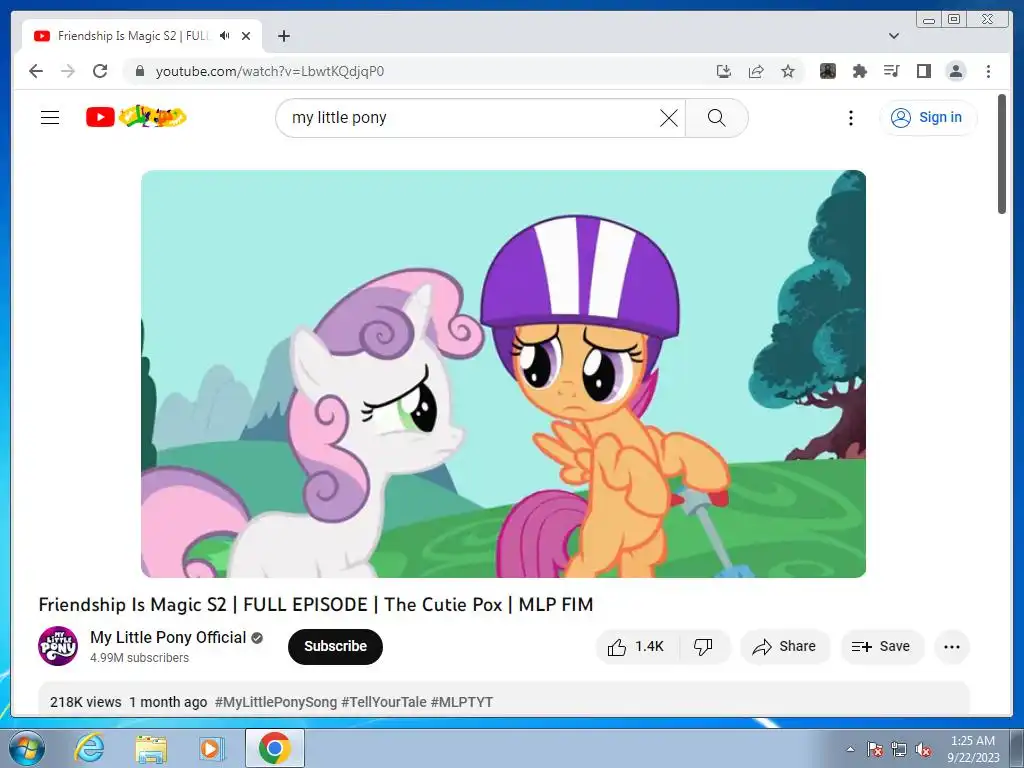Show hidden system tray icons
This screenshot has height=768, width=1024.
pyautogui.click(x=850, y=749)
